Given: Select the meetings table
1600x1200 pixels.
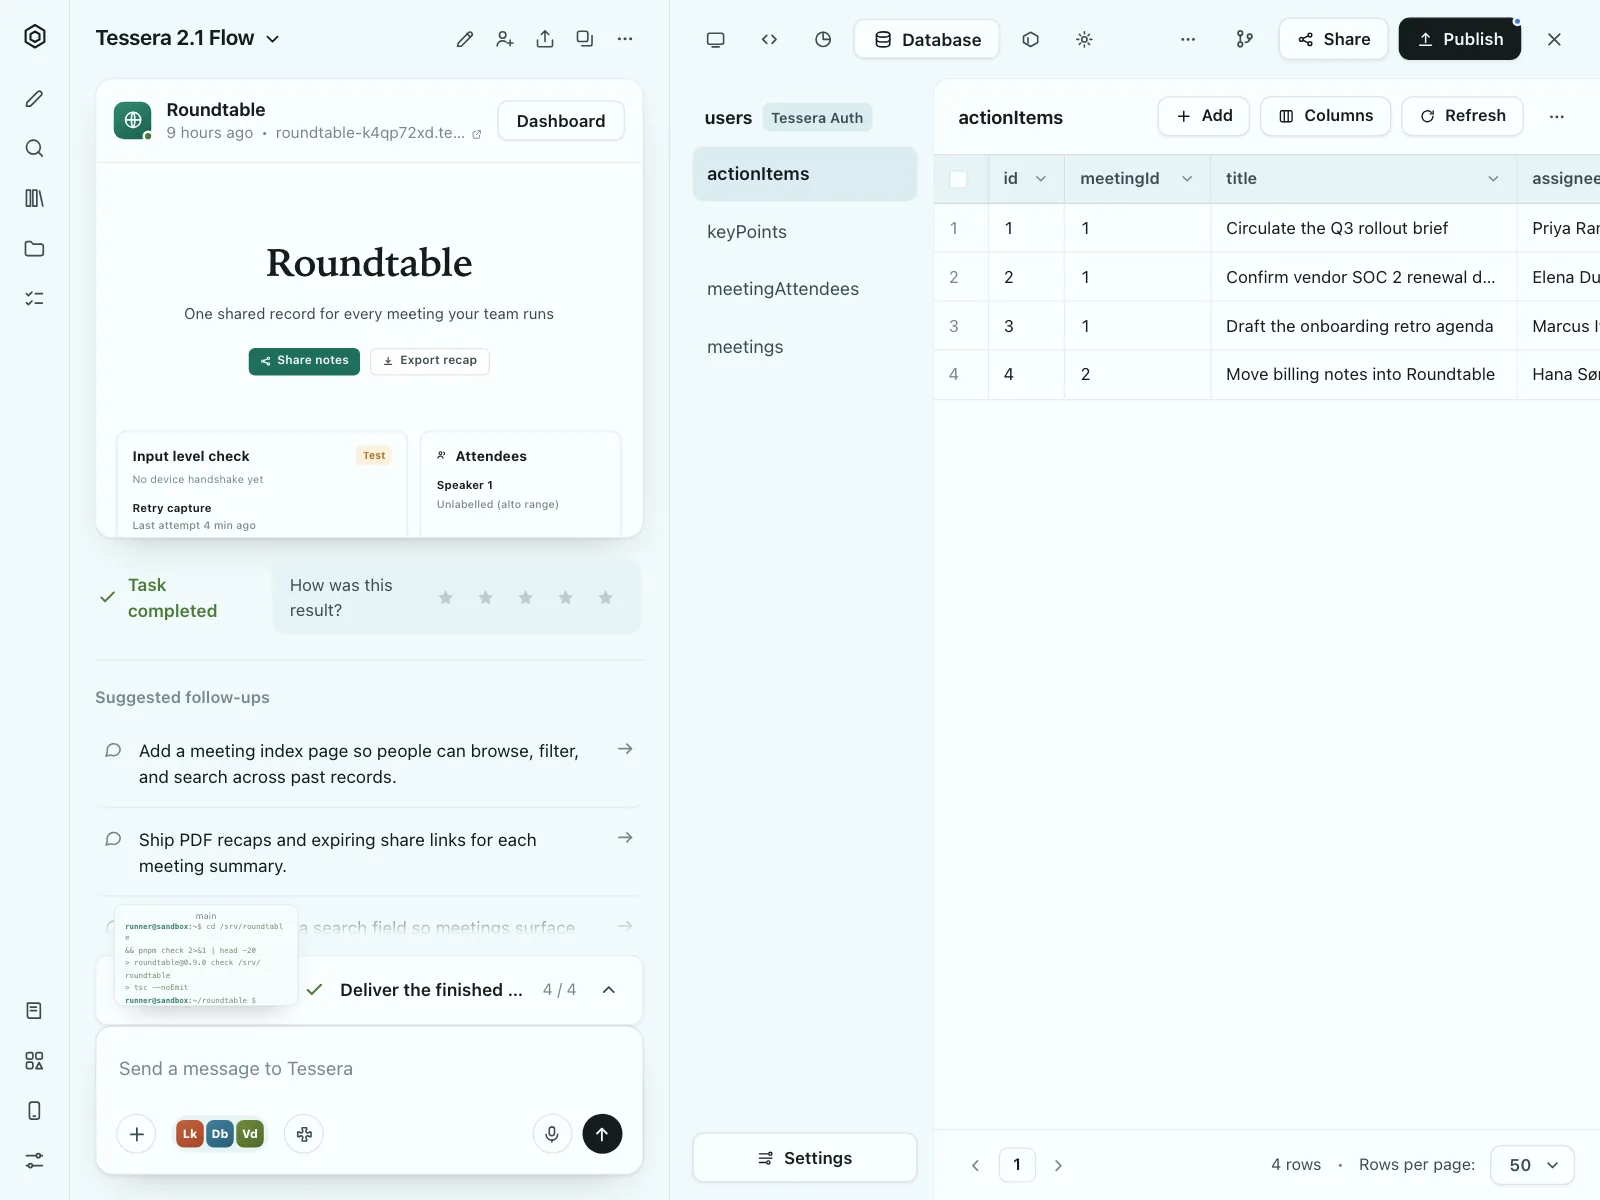Looking at the screenshot, I should [x=805, y=347].
